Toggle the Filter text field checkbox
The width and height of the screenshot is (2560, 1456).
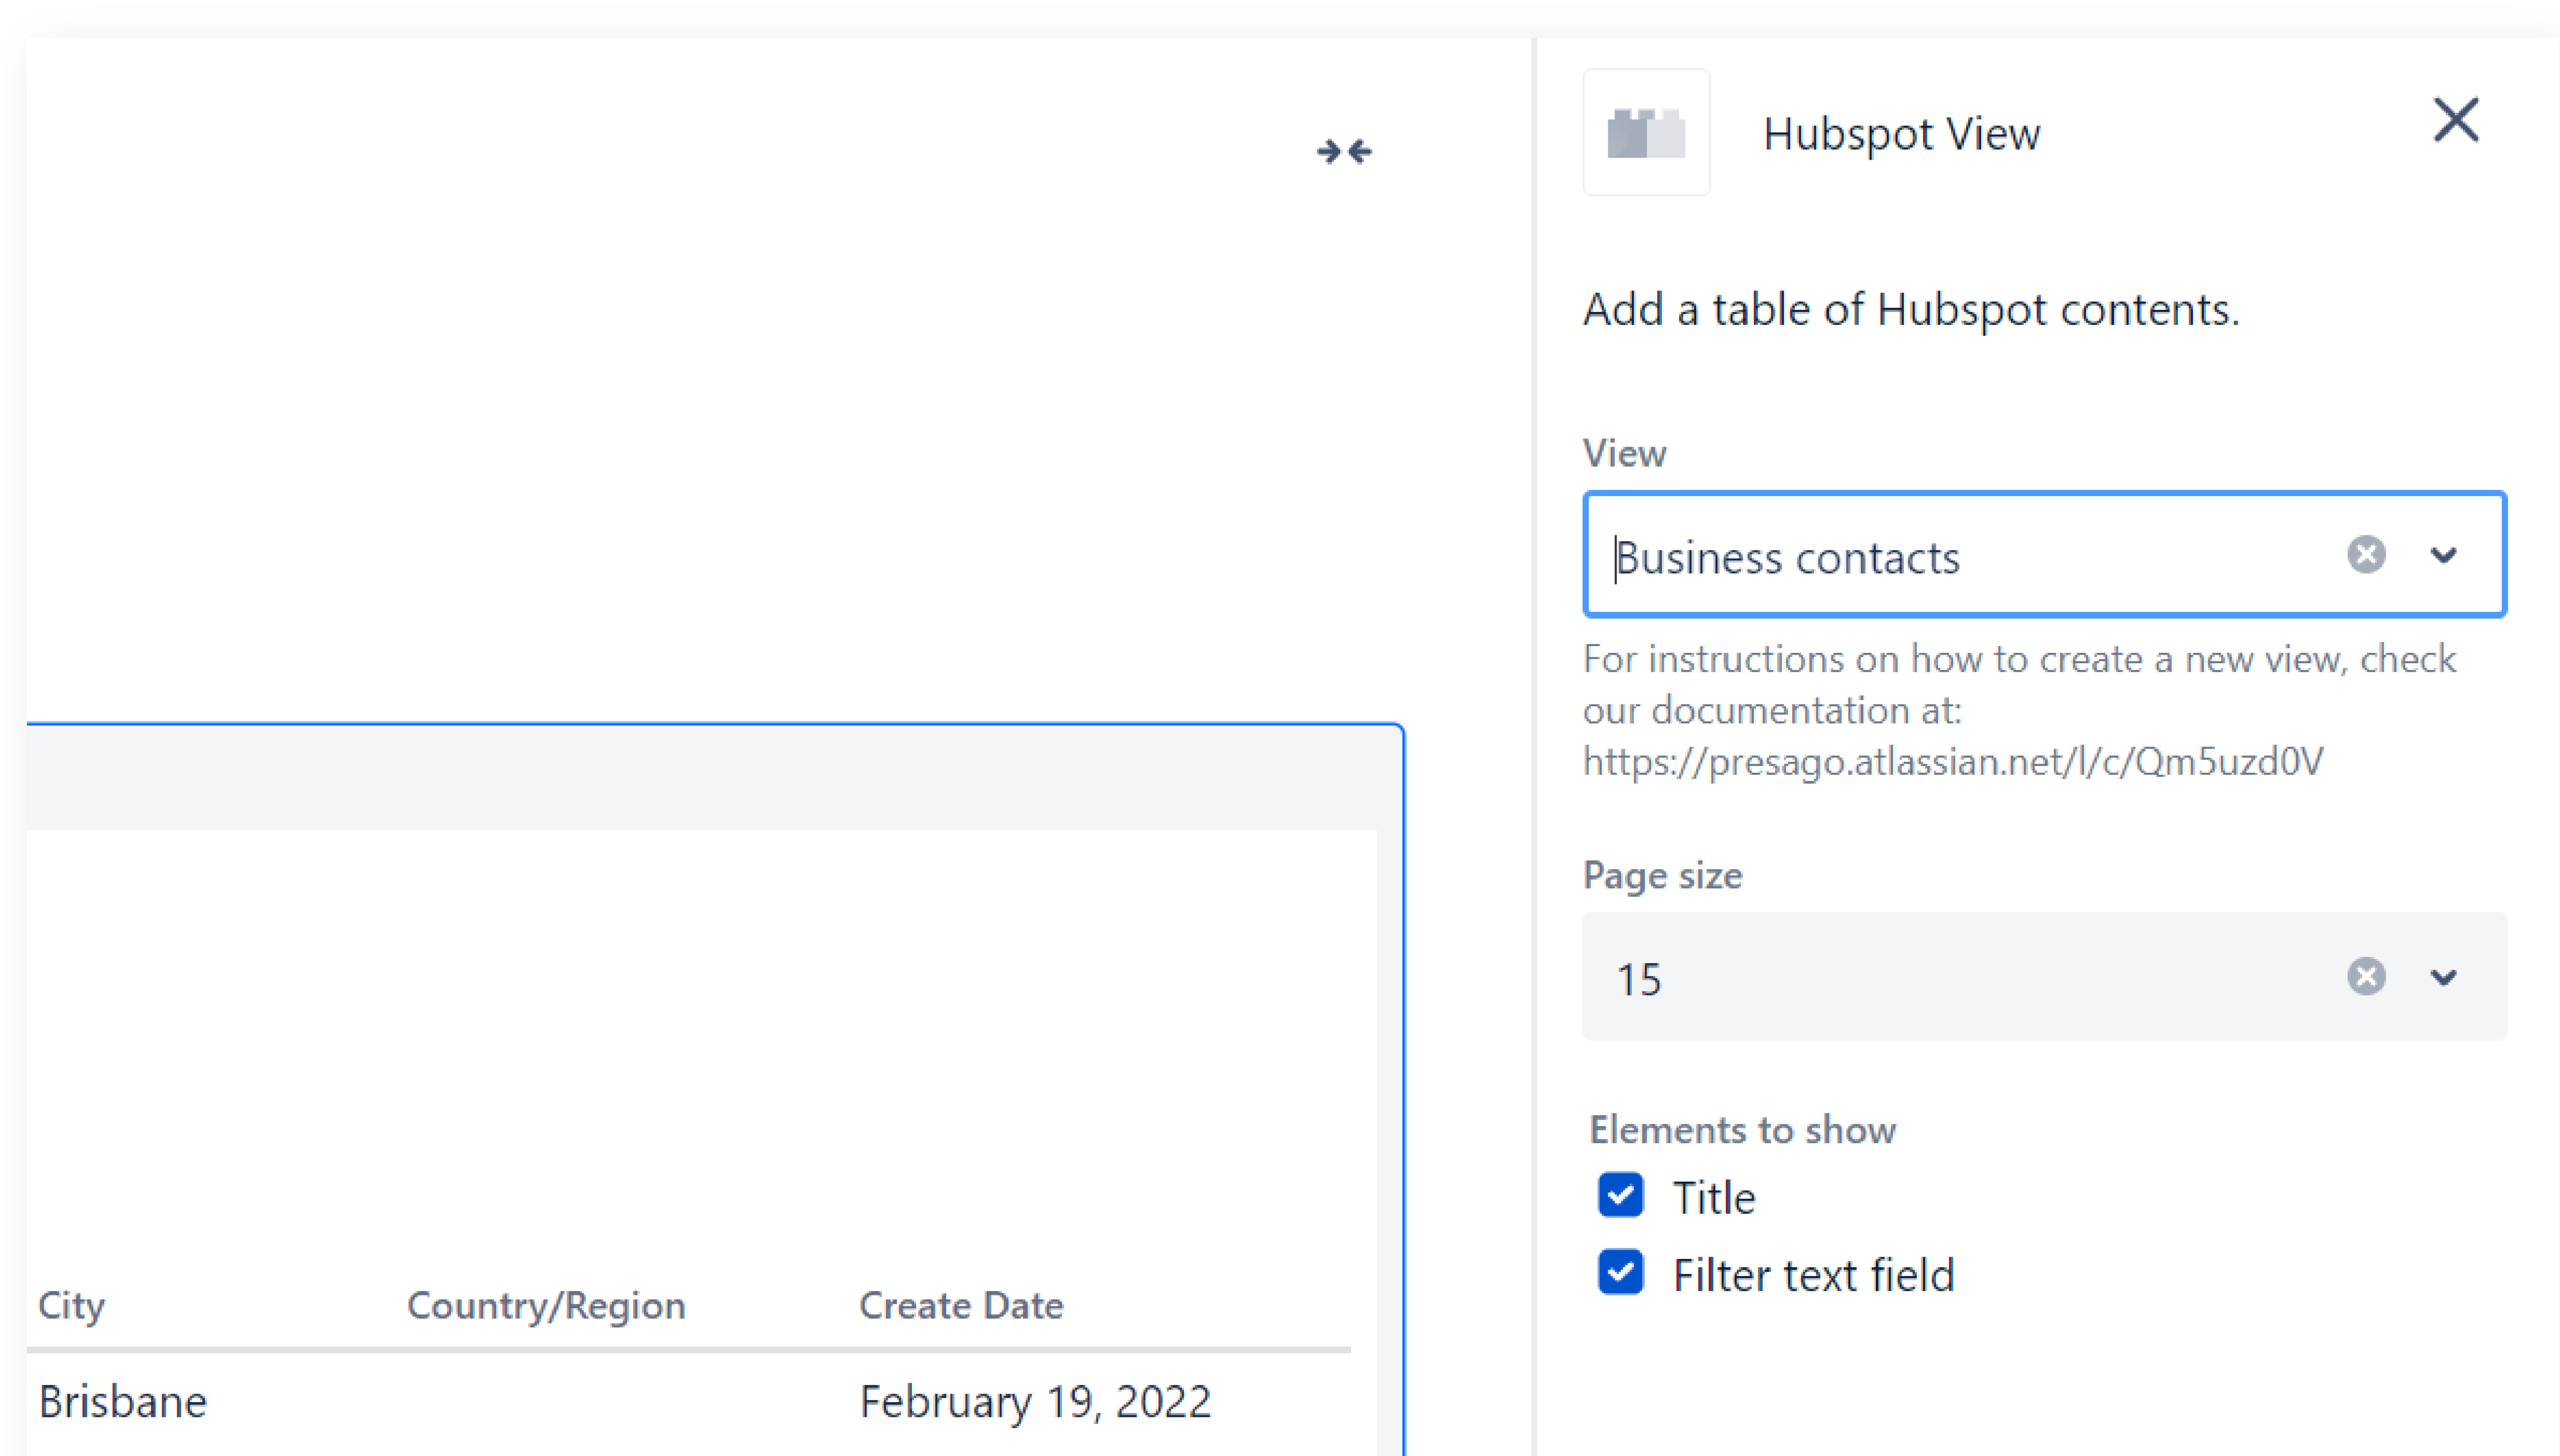[1620, 1273]
